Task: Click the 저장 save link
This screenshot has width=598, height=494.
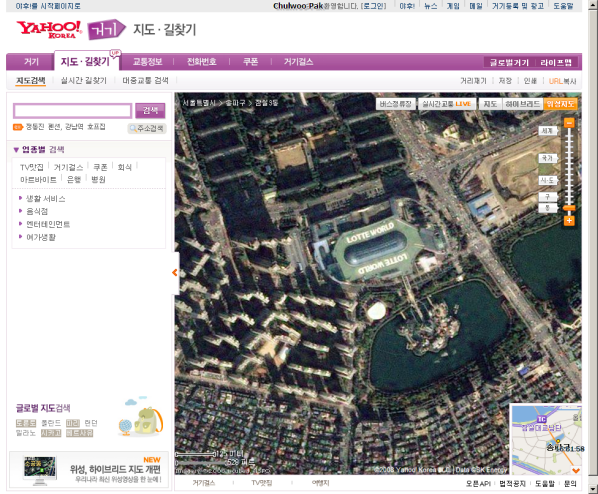Action: point(505,81)
